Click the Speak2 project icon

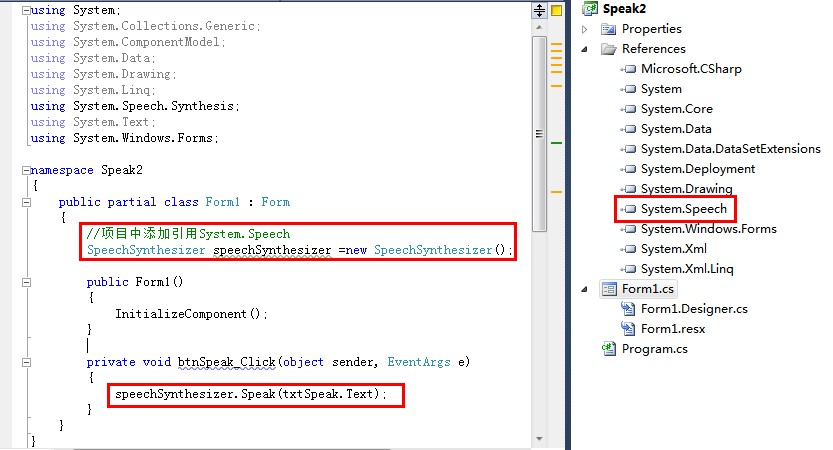[x=590, y=8]
